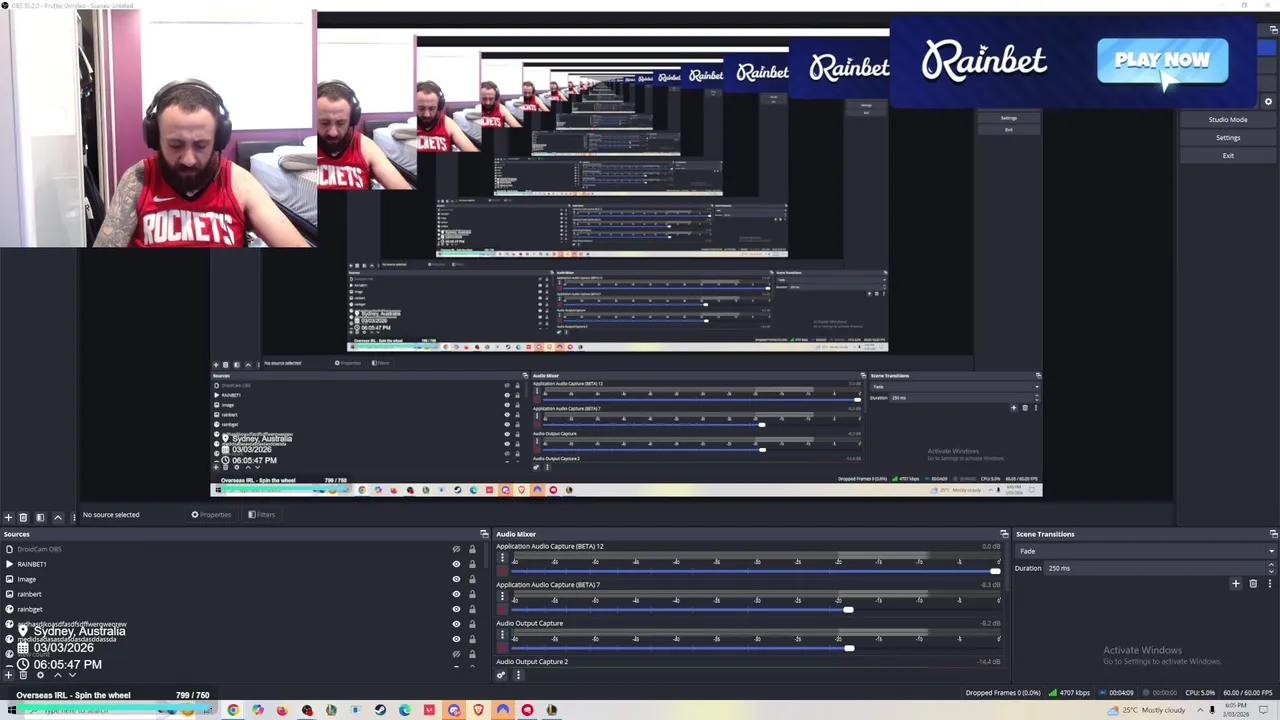Select the DroidCam OBS source row
The height and width of the screenshot is (720, 1280).
click(x=227, y=549)
